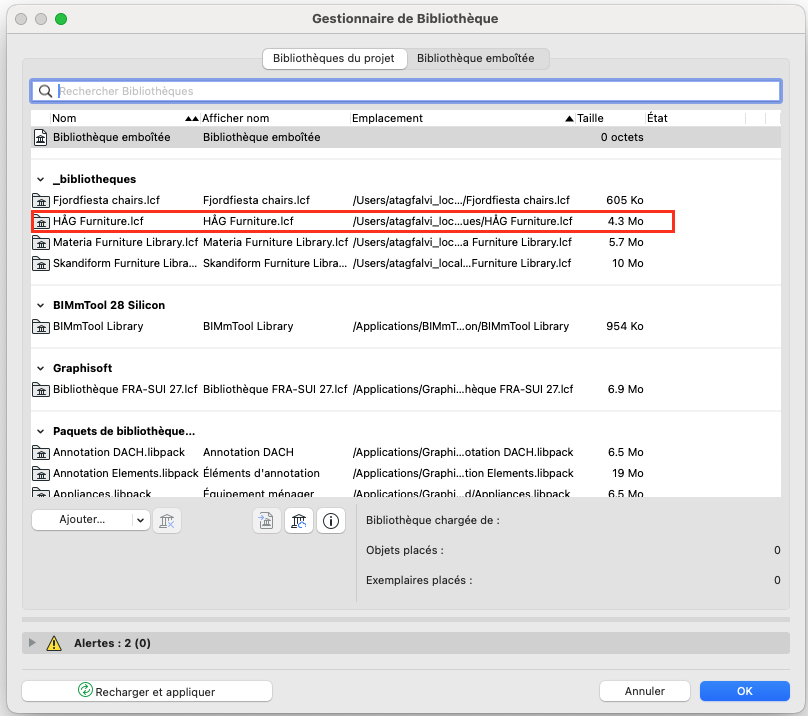Click the 605 Ko size value
808x716 pixels.
(625, 200)
